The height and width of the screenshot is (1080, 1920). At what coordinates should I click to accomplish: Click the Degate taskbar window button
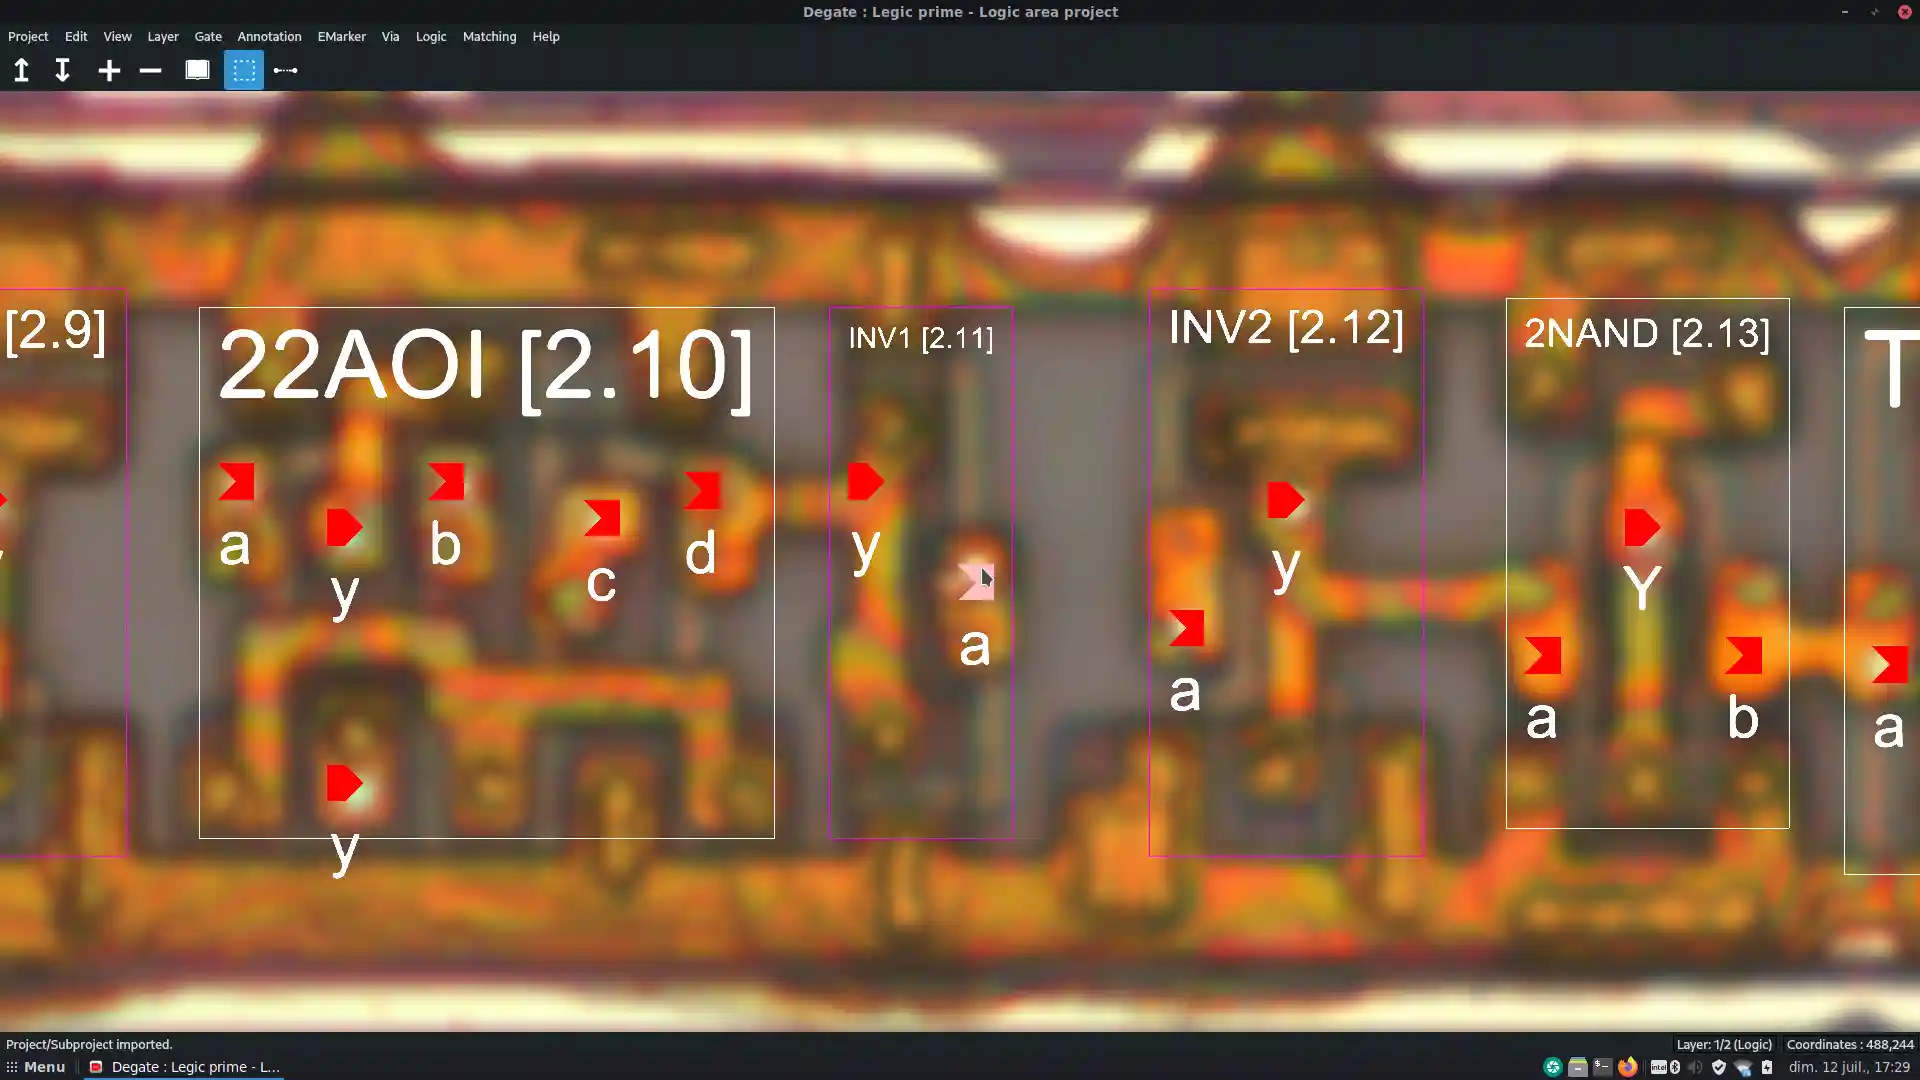click(185, 1067)
